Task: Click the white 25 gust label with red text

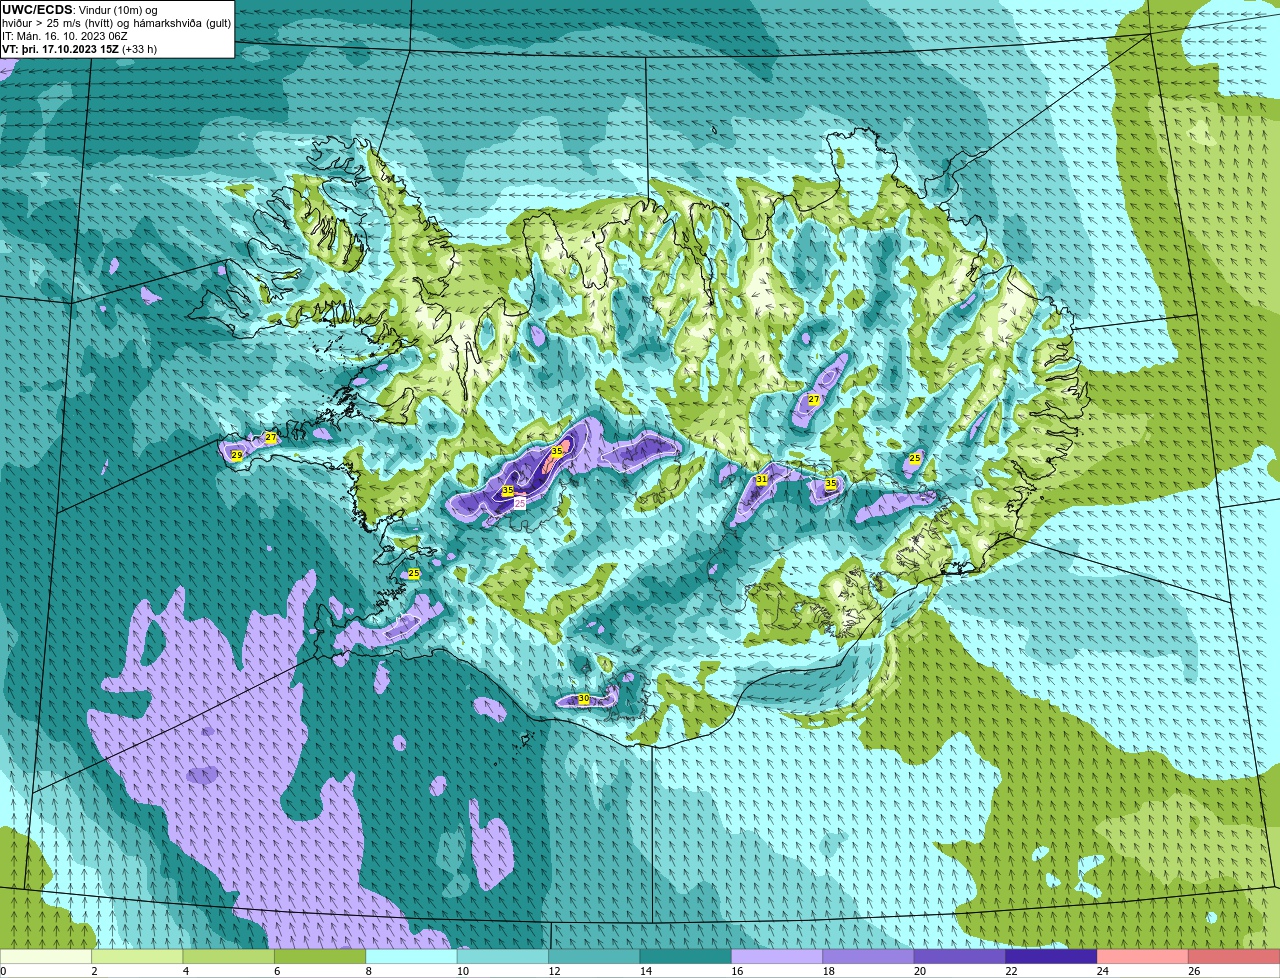Action: (x=520, y=504)
